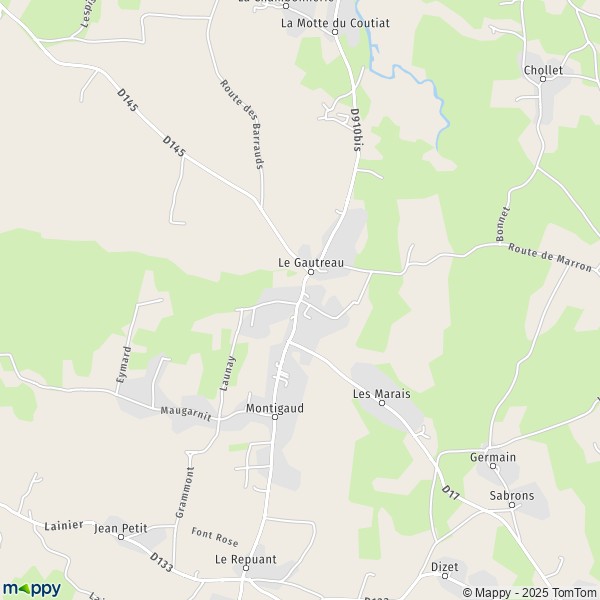Click the La Motte du Coutiat marker

click(335, 32)
